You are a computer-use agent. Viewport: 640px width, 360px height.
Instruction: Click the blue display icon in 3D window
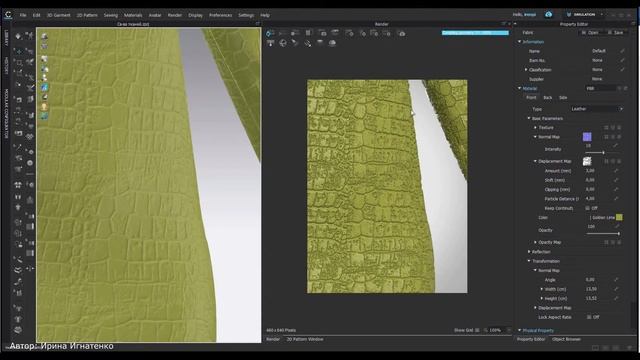pos(44,87)
